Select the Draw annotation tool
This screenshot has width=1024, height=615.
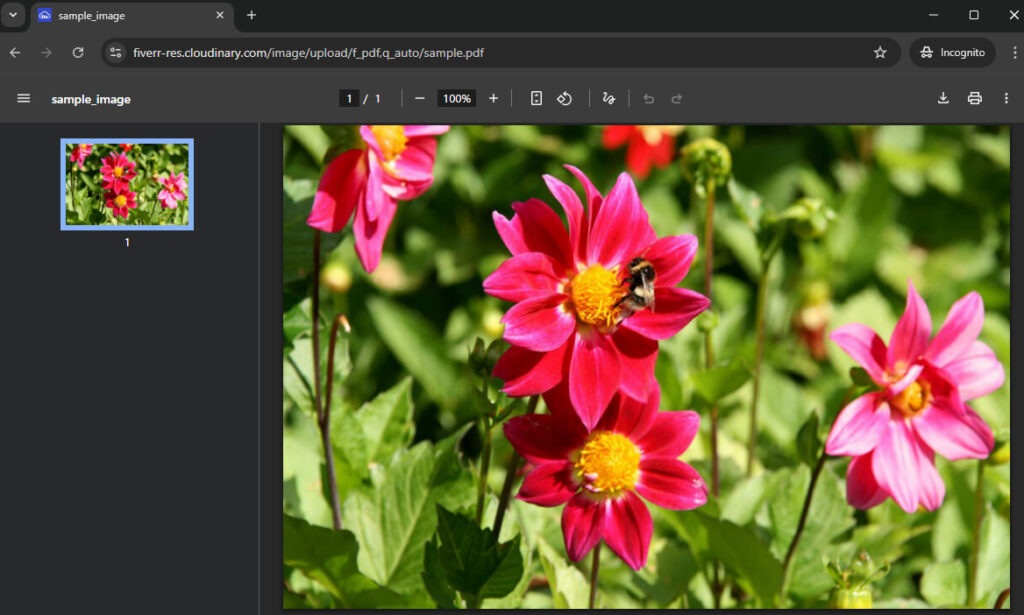click(608, 98)
